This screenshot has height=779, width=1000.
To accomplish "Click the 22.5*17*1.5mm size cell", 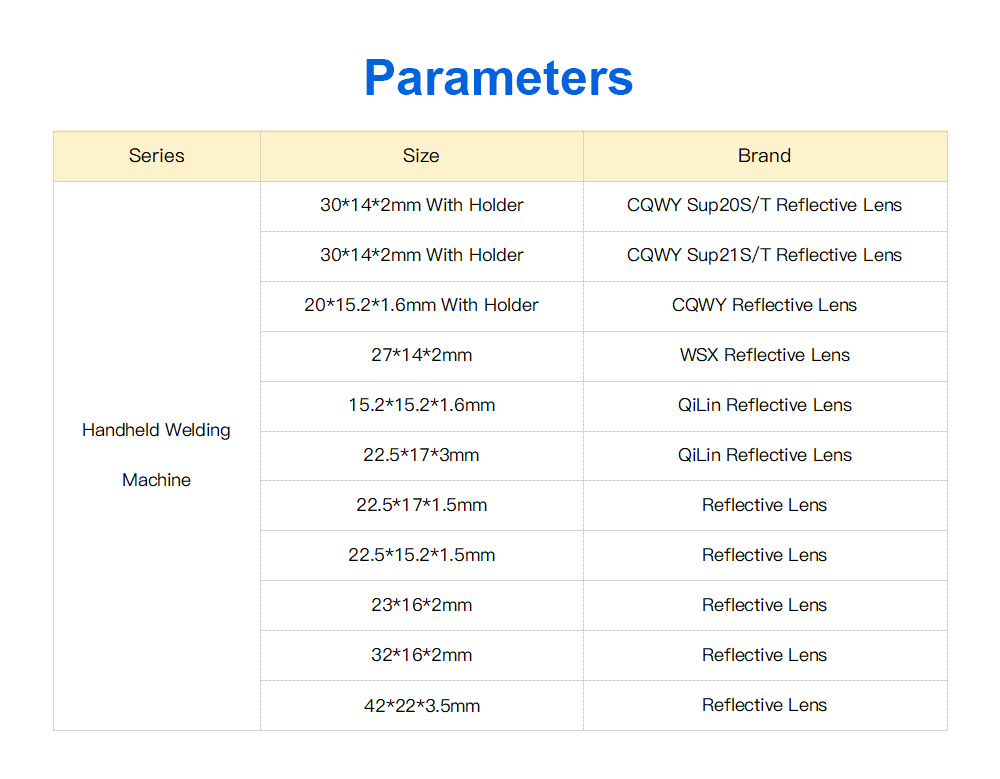I will (x=422, y=505).
